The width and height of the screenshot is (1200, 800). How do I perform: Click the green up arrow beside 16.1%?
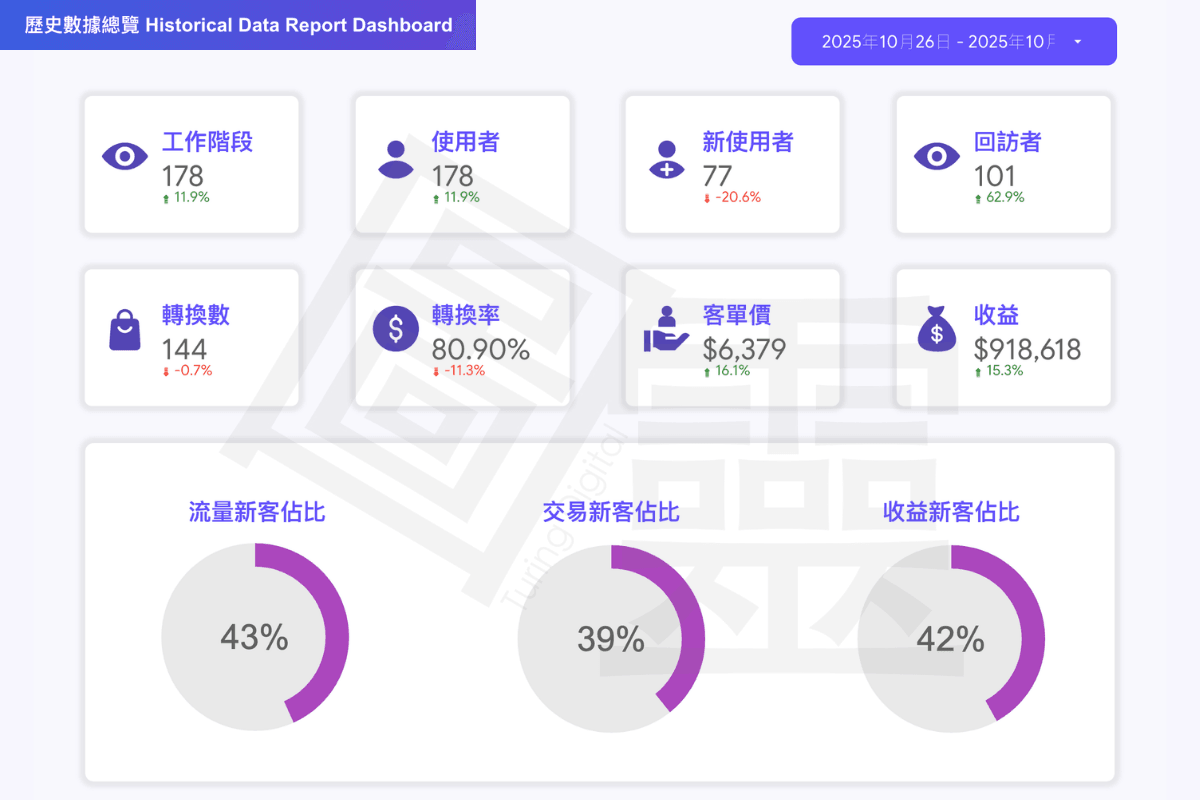(707, 372)
